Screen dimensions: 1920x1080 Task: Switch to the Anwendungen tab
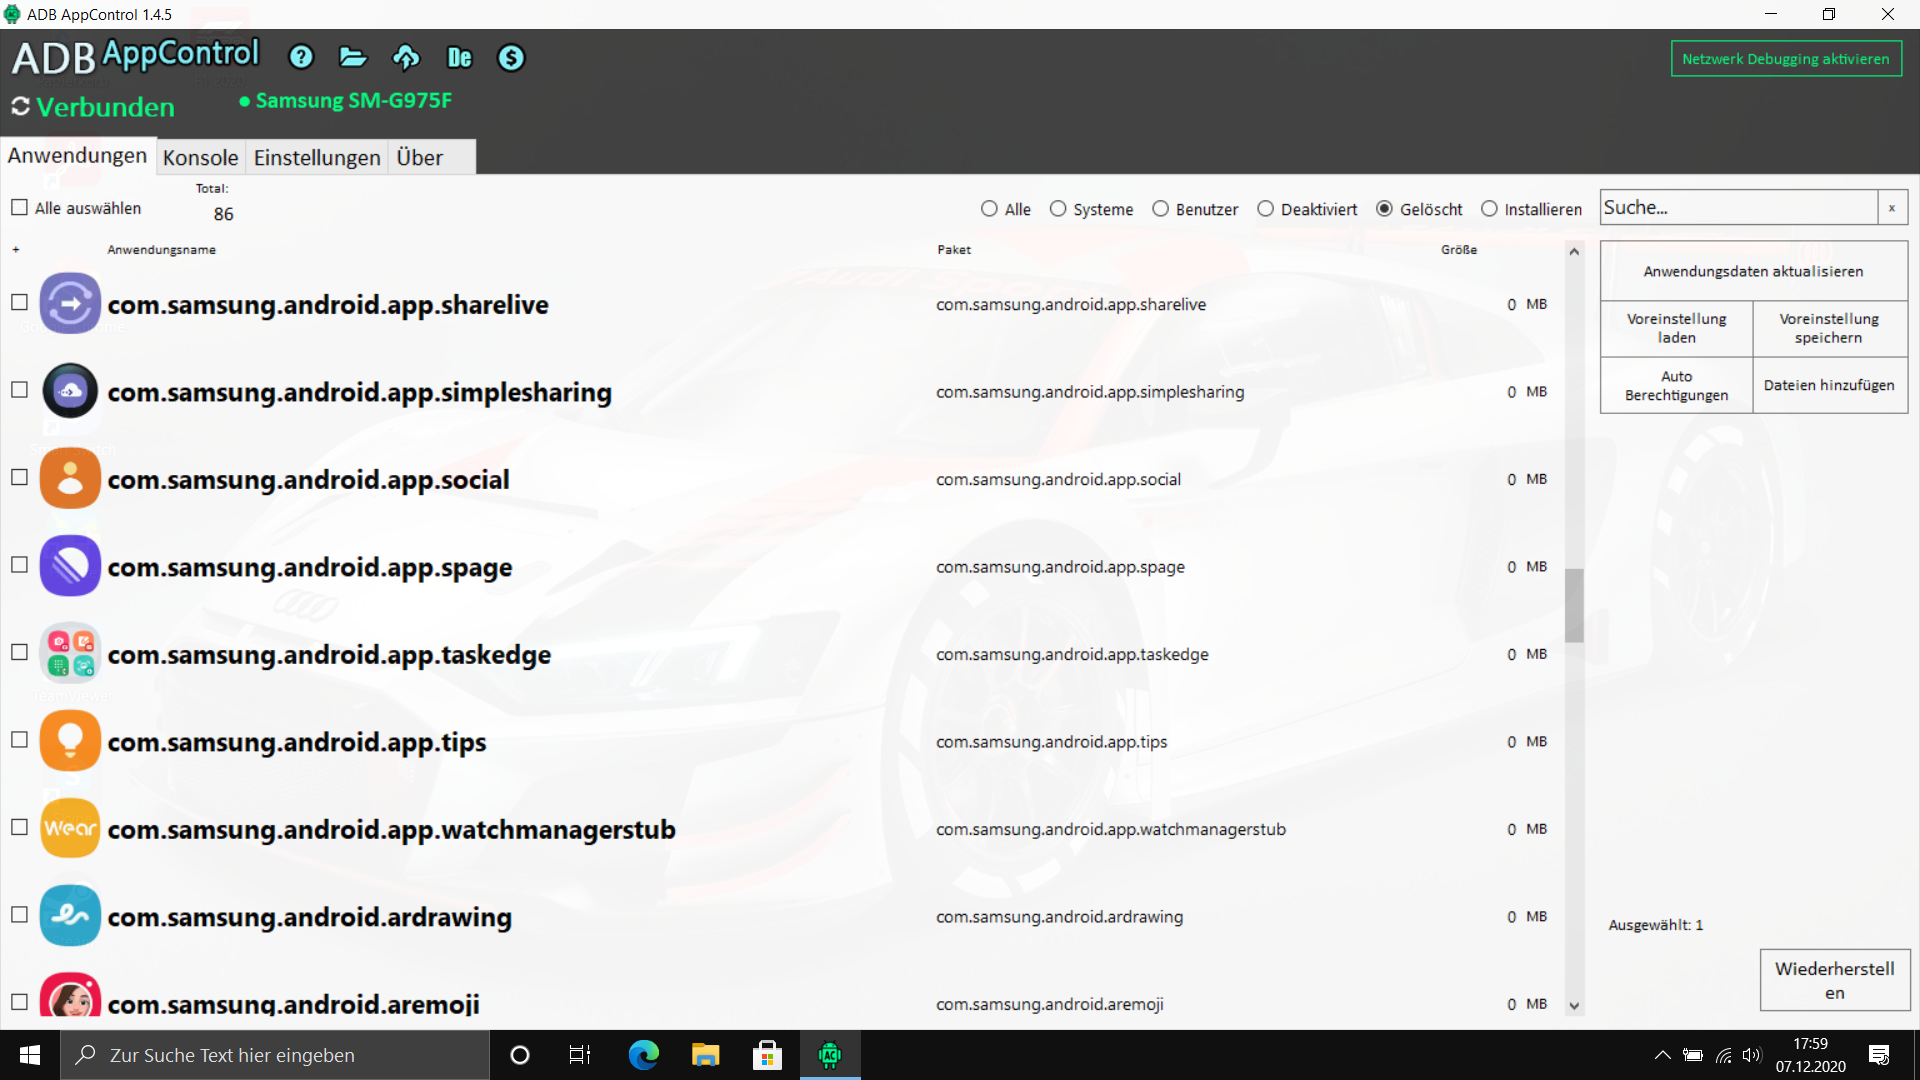click(78, 156)
